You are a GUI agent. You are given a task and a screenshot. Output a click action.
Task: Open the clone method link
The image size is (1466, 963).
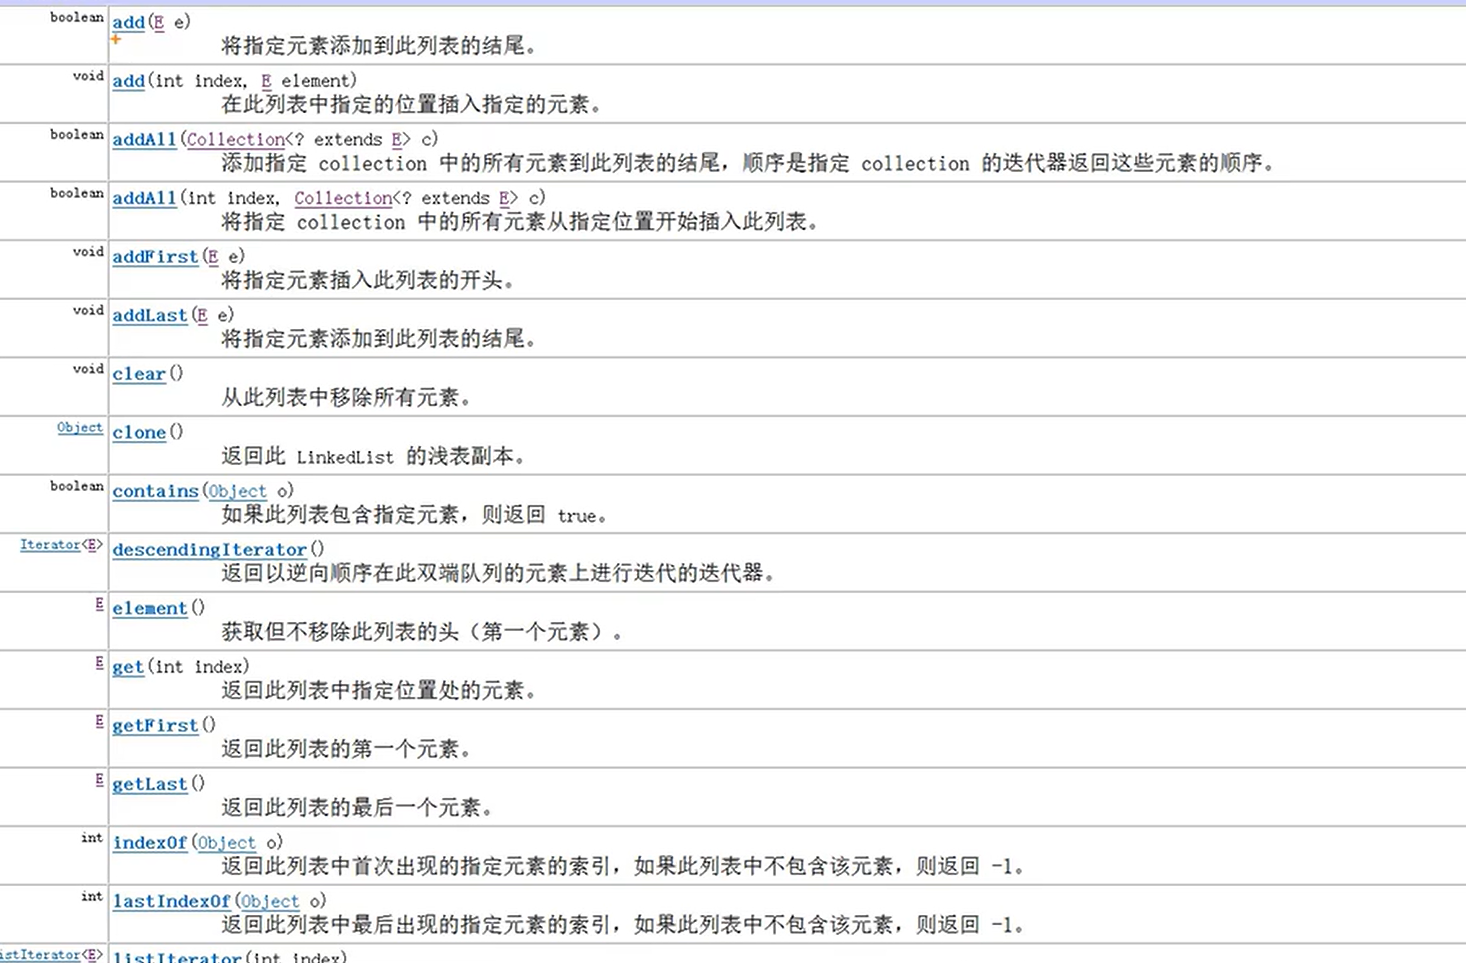click(139, 432)
